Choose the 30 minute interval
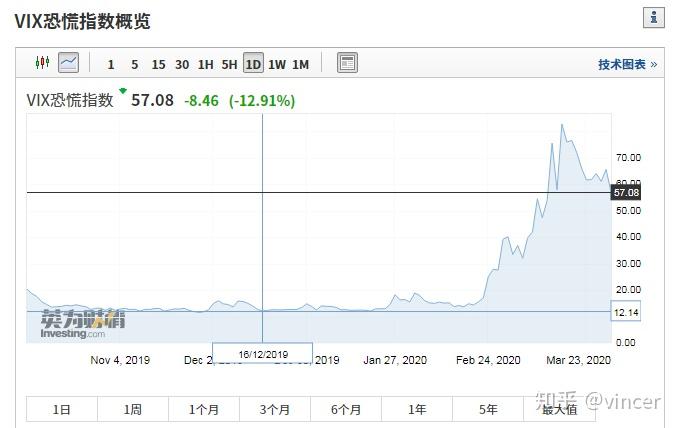 coord(182,65)
